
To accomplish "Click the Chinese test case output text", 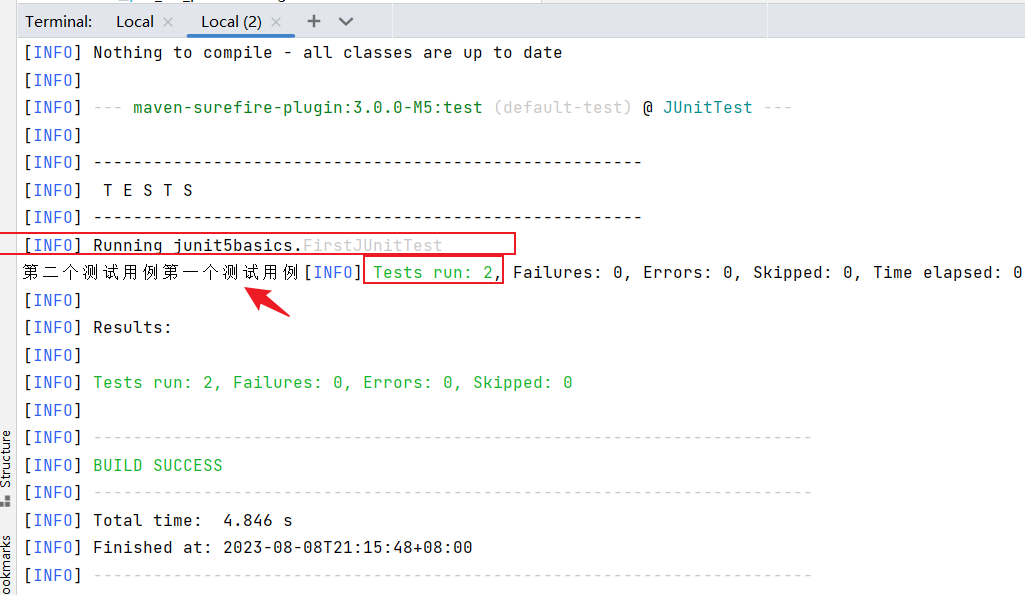I will point(160,272).
